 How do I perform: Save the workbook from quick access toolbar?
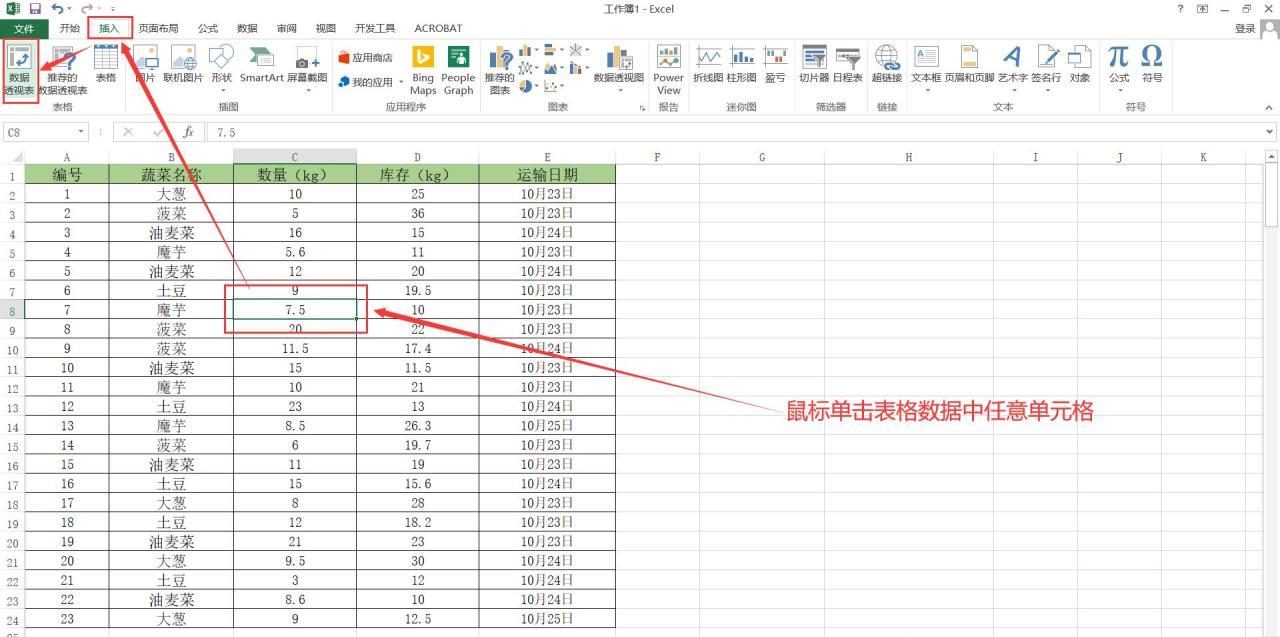(35, 9)
